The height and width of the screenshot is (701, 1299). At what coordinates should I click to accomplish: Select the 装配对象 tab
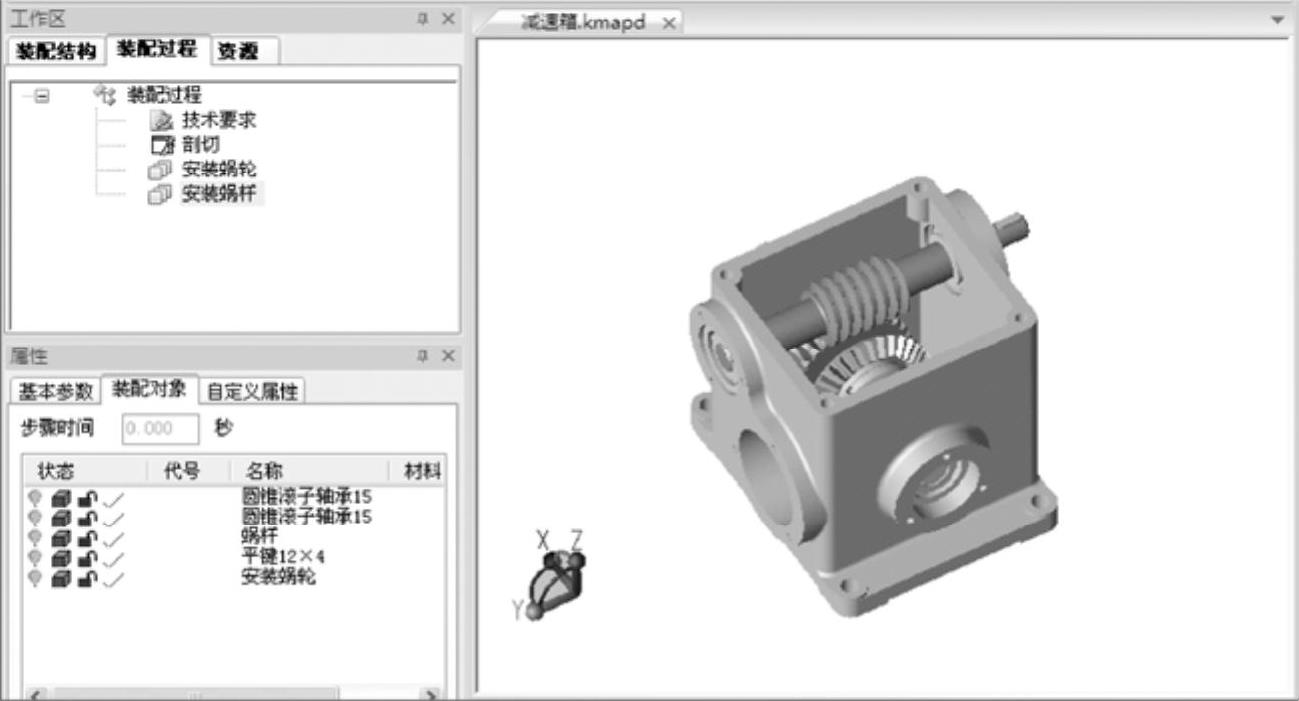click(149, 390)
